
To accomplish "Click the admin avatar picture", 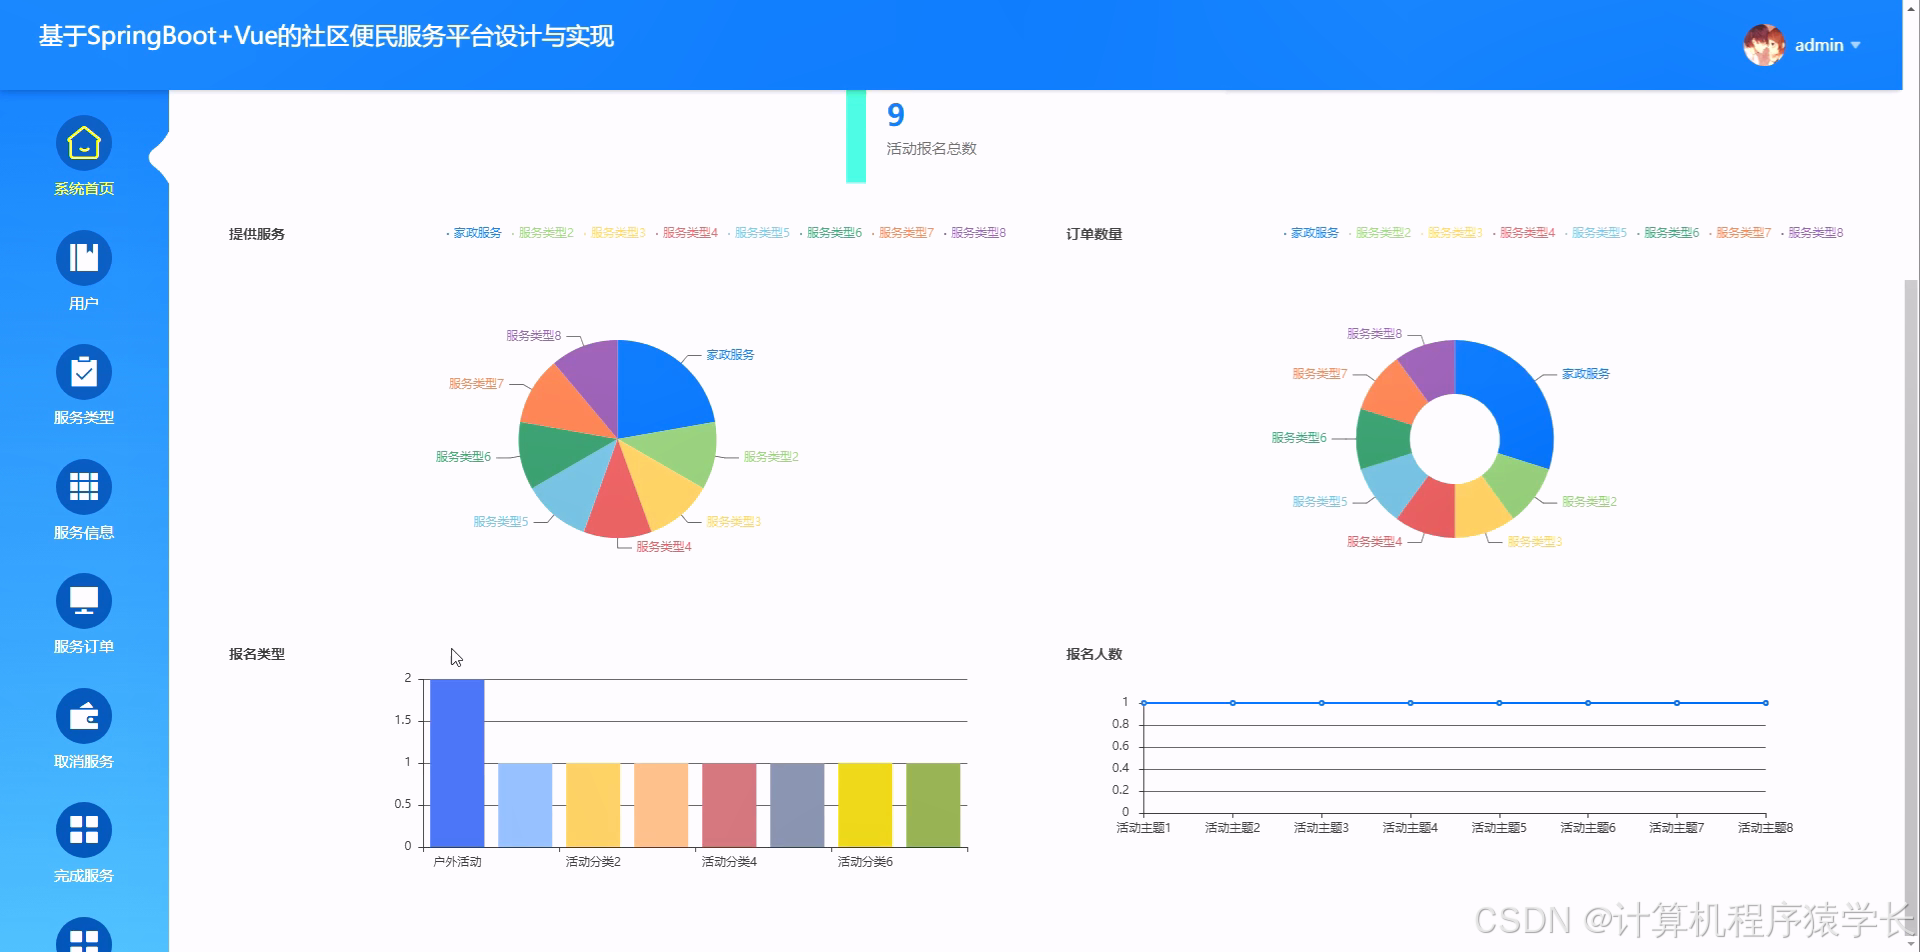I will click(x=1764, y=45).
